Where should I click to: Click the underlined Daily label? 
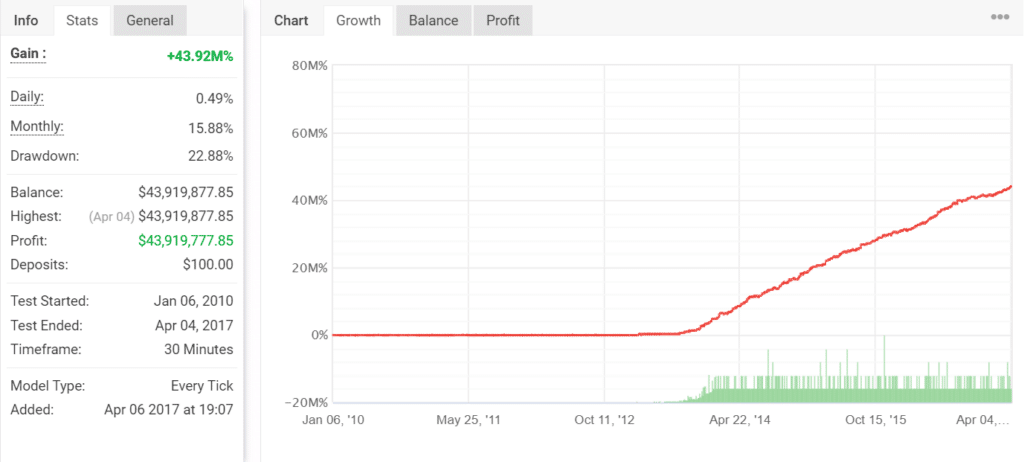[27, 97]
